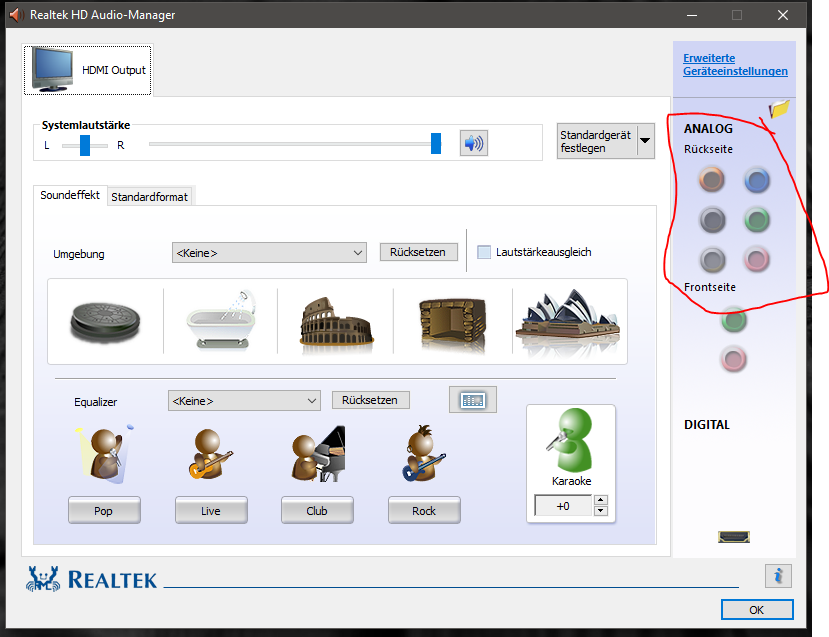The width and height of the screenshot is (829, 637).
Task: Open the graphic equalizer panel button
Action: coord(473,400)
